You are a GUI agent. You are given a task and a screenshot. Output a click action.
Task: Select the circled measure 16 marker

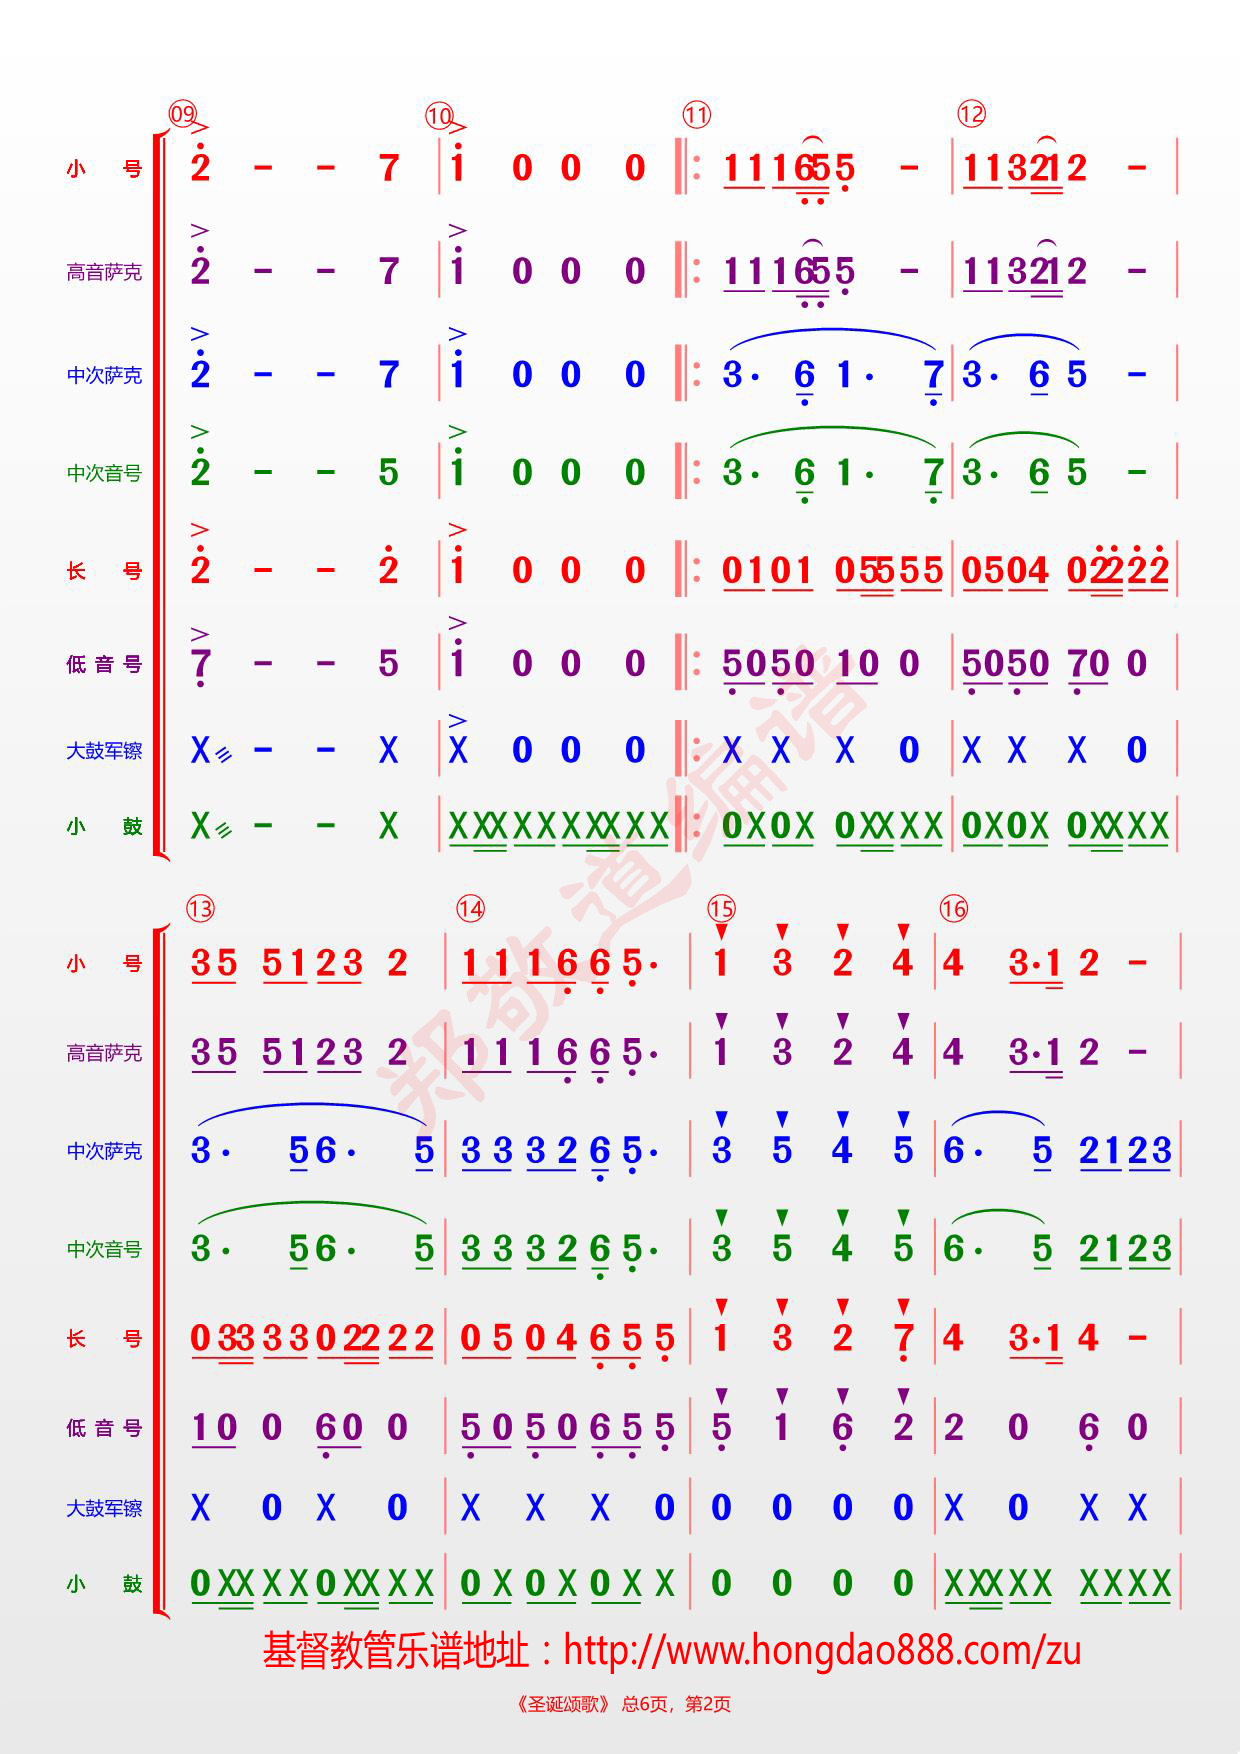(x=954, y=908)
